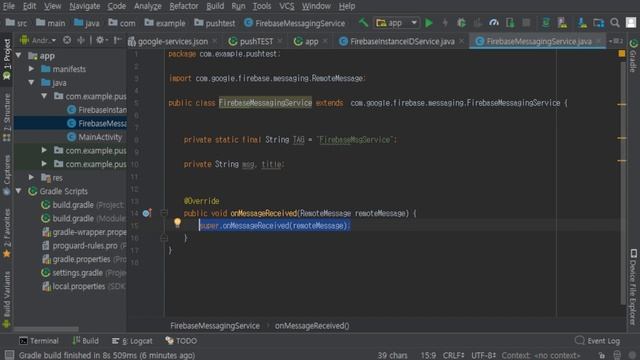Switch to the FirebaseInstanceIDService.java tab
Image resolution: width=640 pixels, height=360 pixels.
tap(402, 41)
